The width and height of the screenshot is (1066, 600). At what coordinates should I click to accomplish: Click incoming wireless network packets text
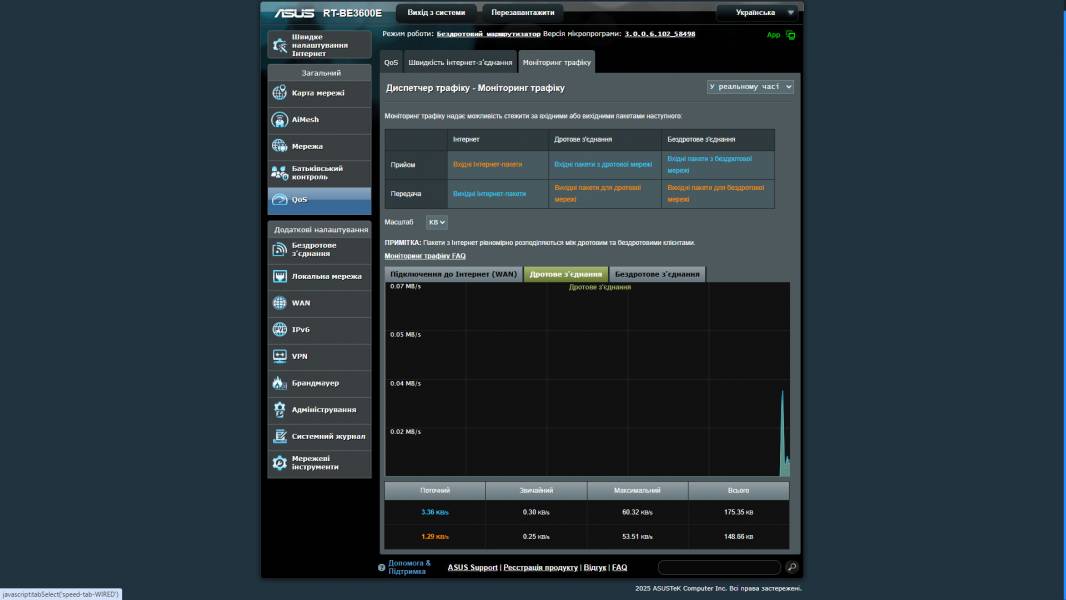pyautogui.click(x=710, y=164)
